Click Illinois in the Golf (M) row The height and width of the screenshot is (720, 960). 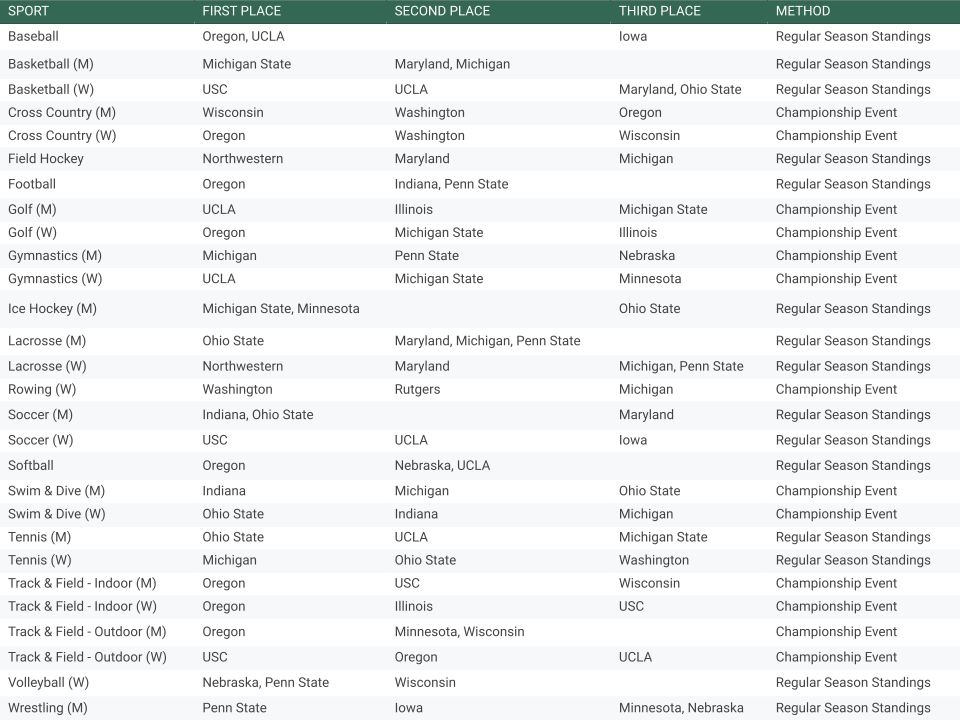[x=413, y=209]
